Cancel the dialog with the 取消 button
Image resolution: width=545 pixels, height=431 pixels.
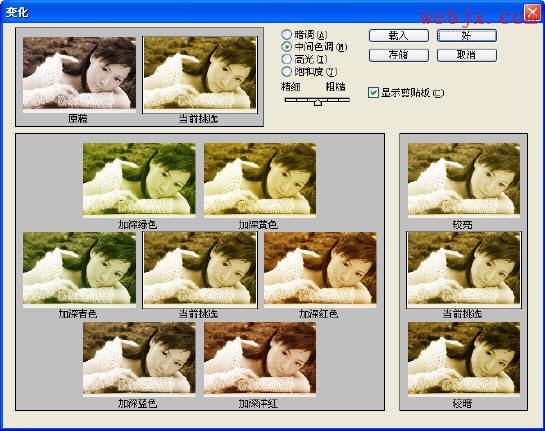click(466, 55)
